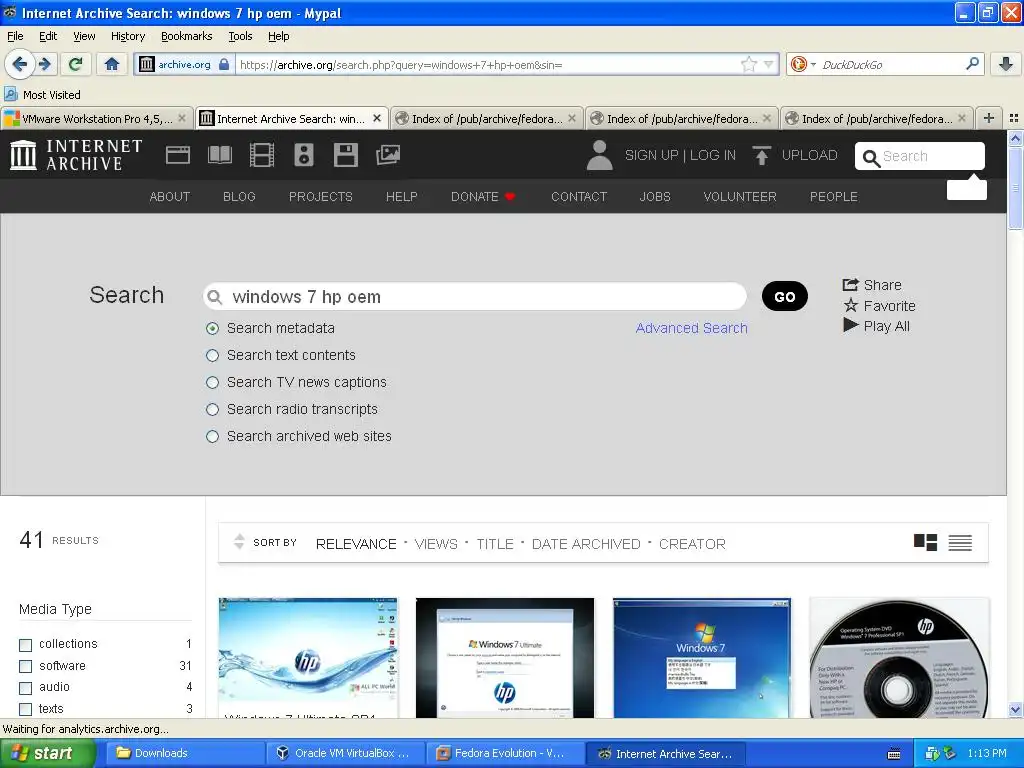Check the software media type box

[x=25, y=667]
